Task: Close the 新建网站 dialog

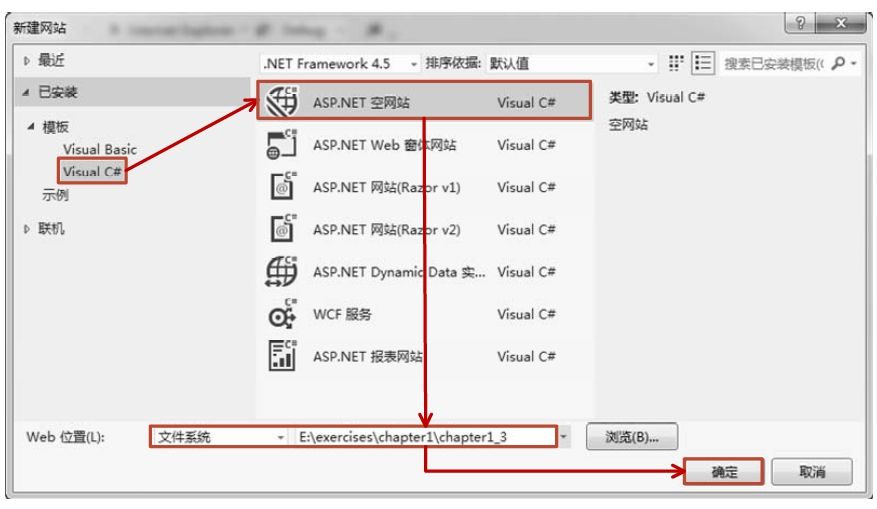Action: click(841, 23)
